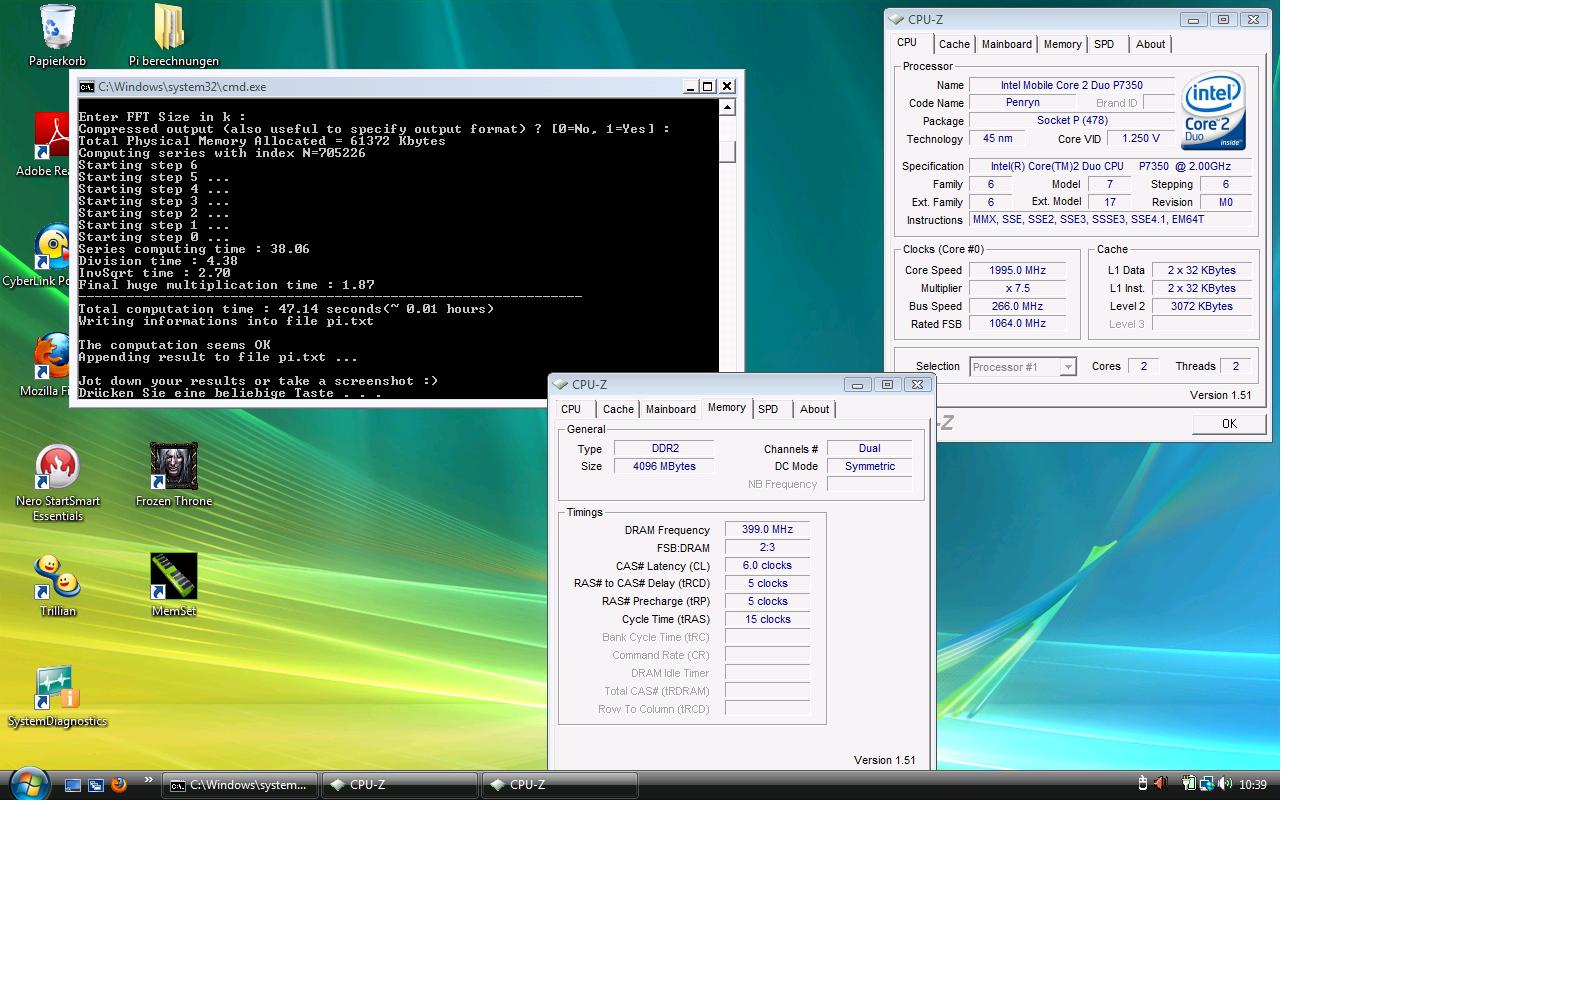Open the Processor #1 selection dropdown
The image size is (1596, 998).
1022,367
